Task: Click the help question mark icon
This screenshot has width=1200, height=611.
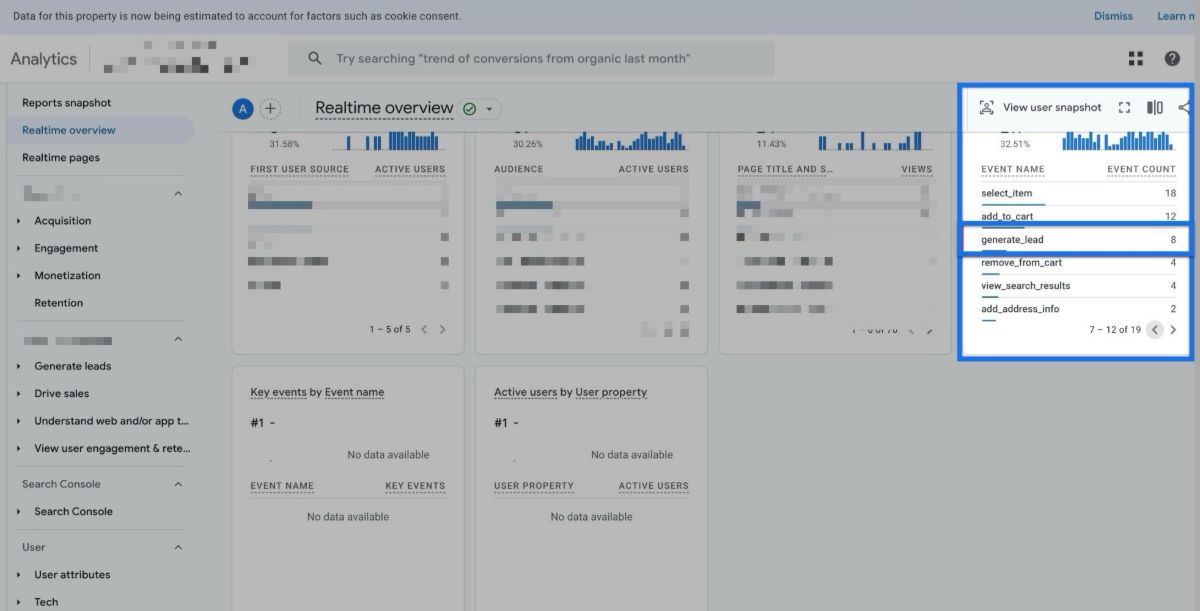Action: (x=1172, y=59)
